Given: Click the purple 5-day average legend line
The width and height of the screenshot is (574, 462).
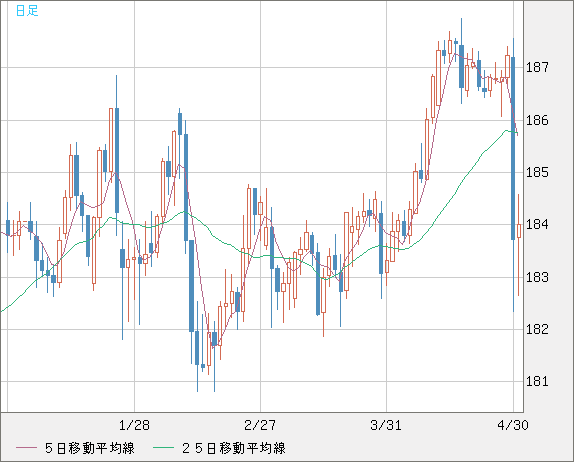Looking at the screenshot, I should (x=26, y=448).
